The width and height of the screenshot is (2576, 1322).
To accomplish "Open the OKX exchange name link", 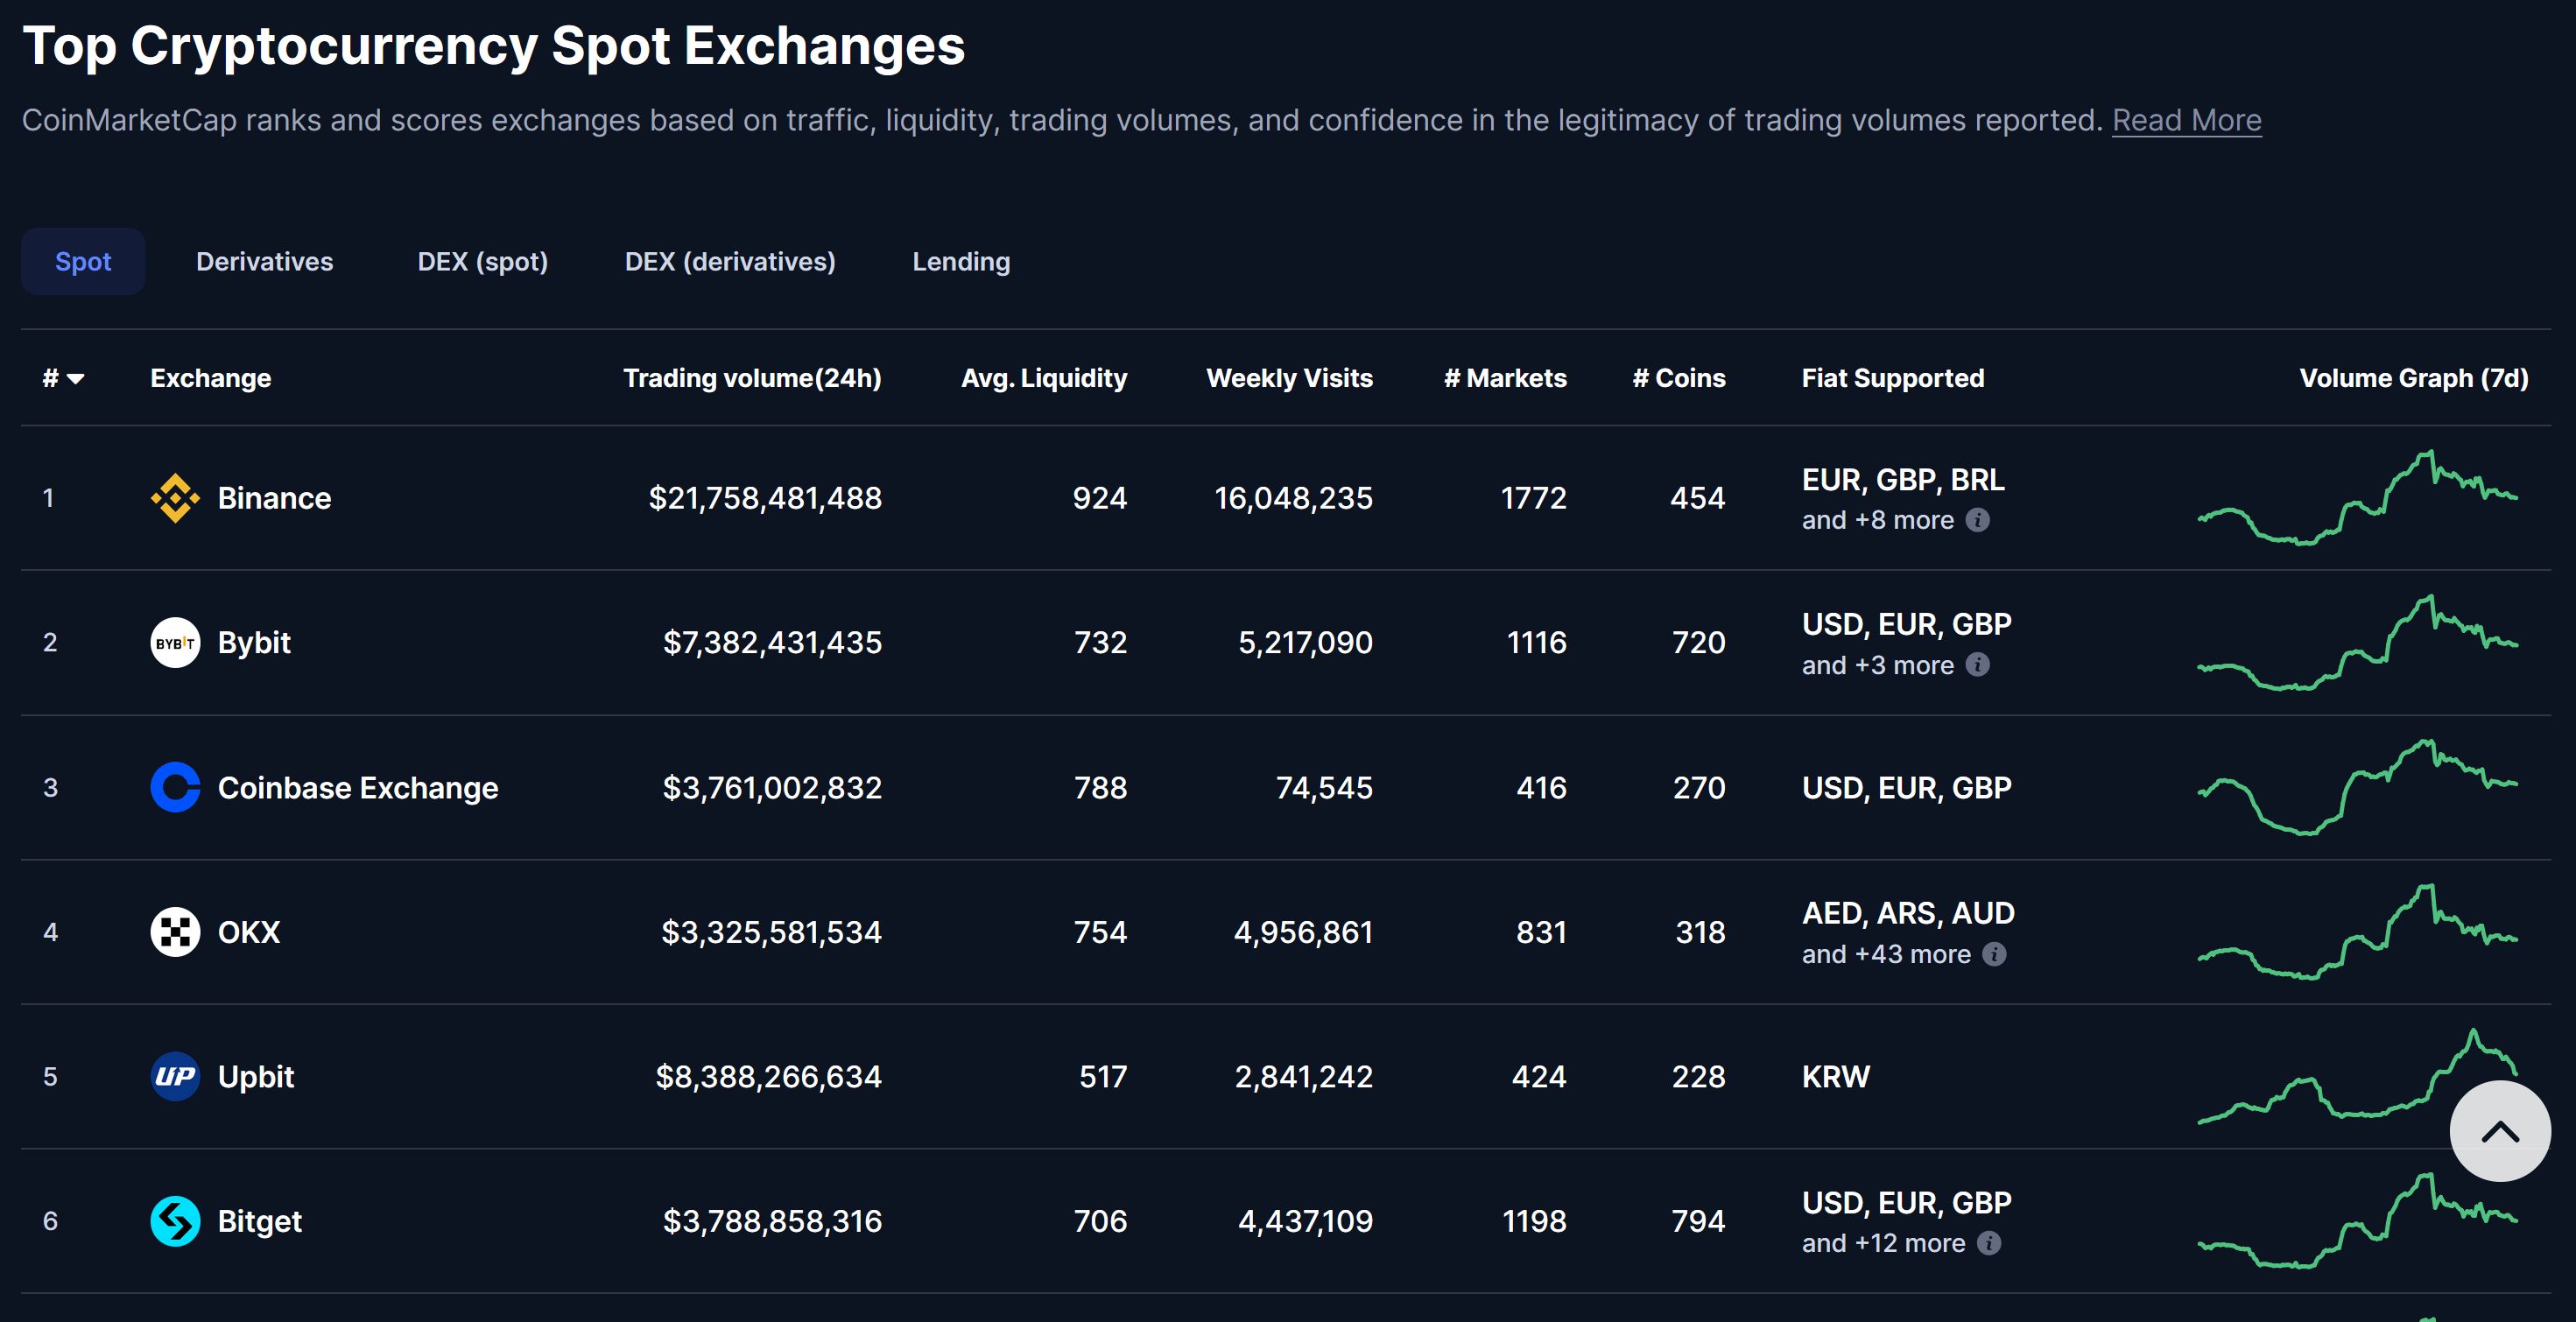I will [x=249, y=932].
